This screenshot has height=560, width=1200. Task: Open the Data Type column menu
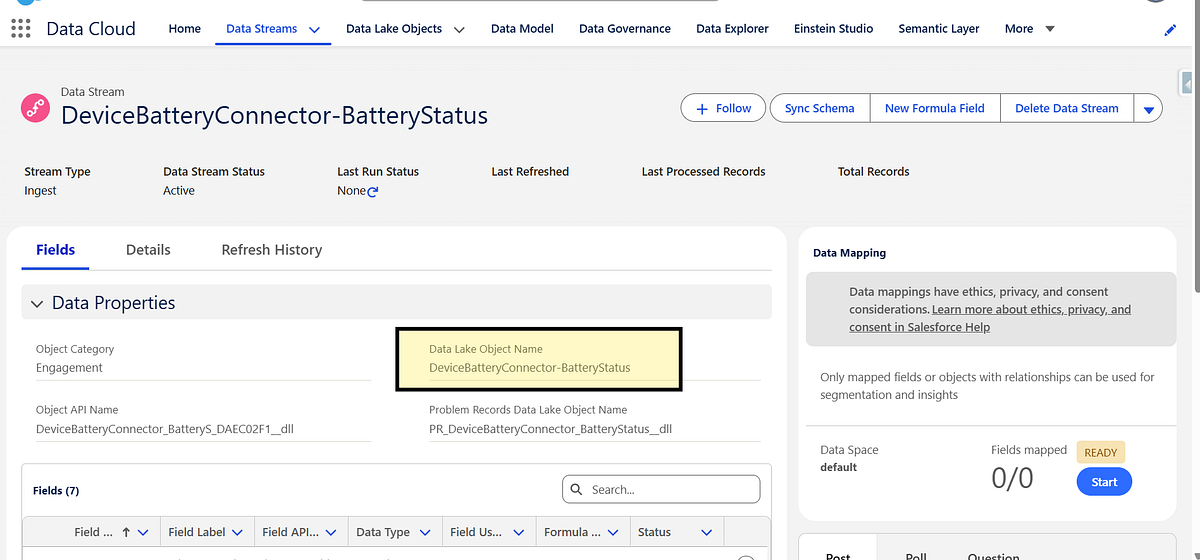point(425,533)
